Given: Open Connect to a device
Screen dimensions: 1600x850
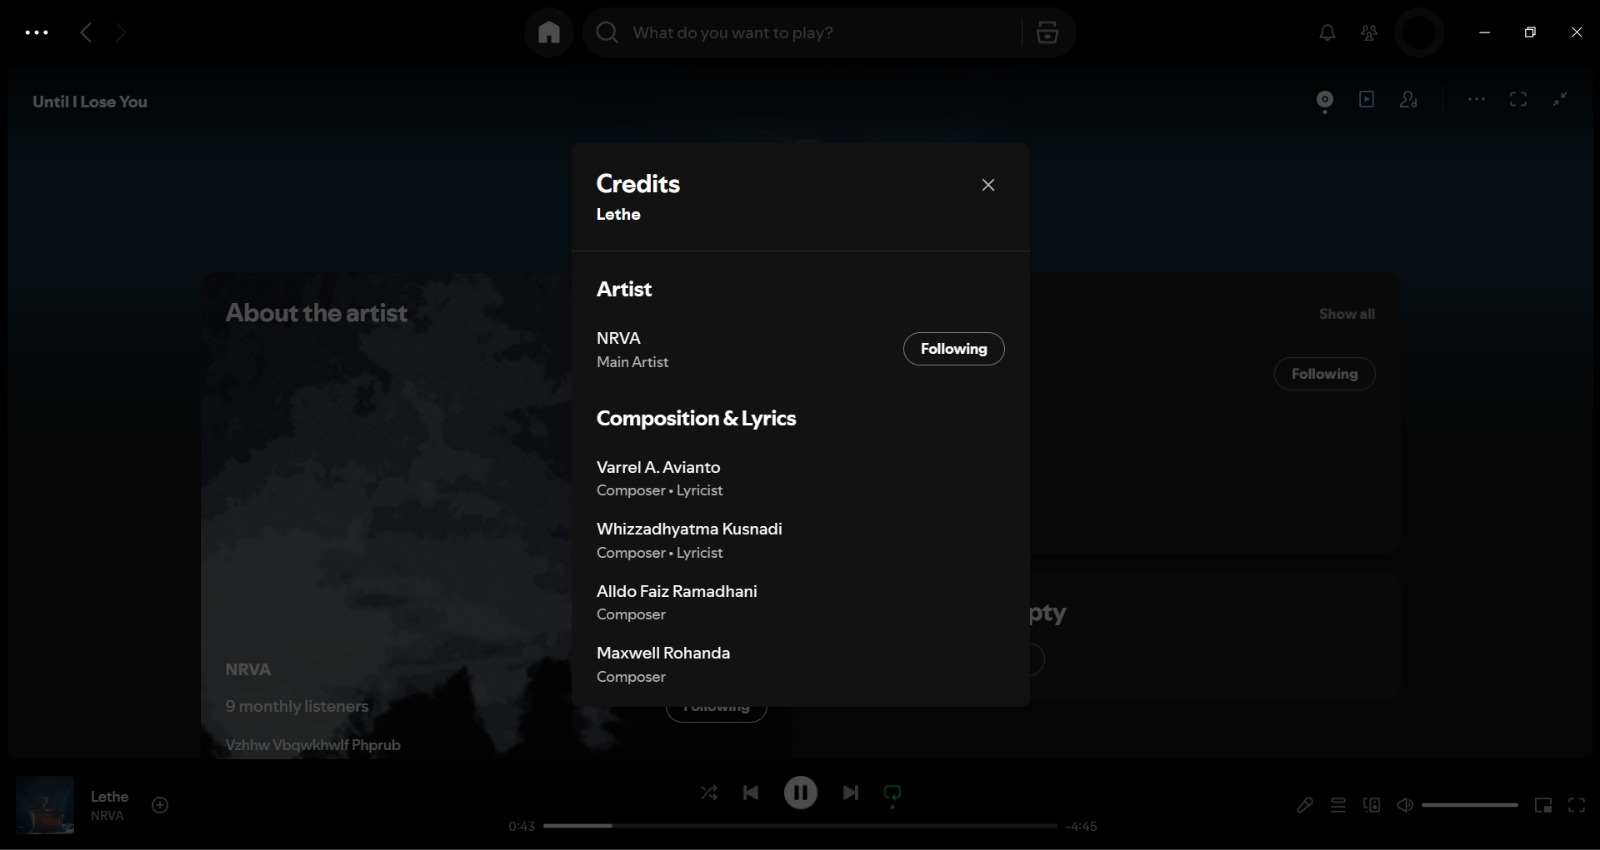Looking at the screenshot, I should [1372, 805].
